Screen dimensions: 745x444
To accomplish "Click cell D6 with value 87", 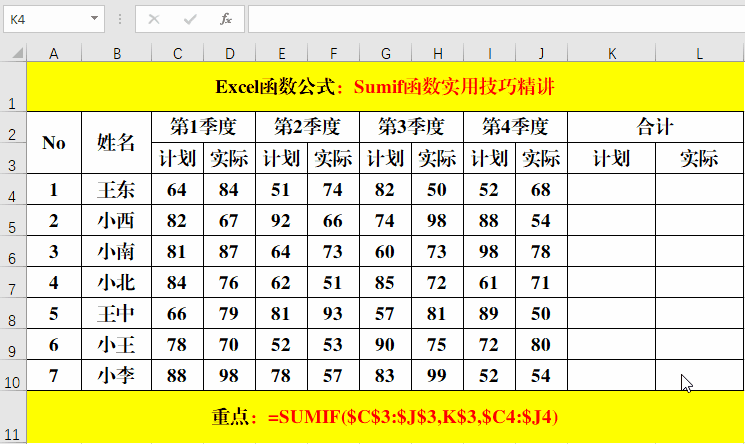I will click(x=229, y=251).
